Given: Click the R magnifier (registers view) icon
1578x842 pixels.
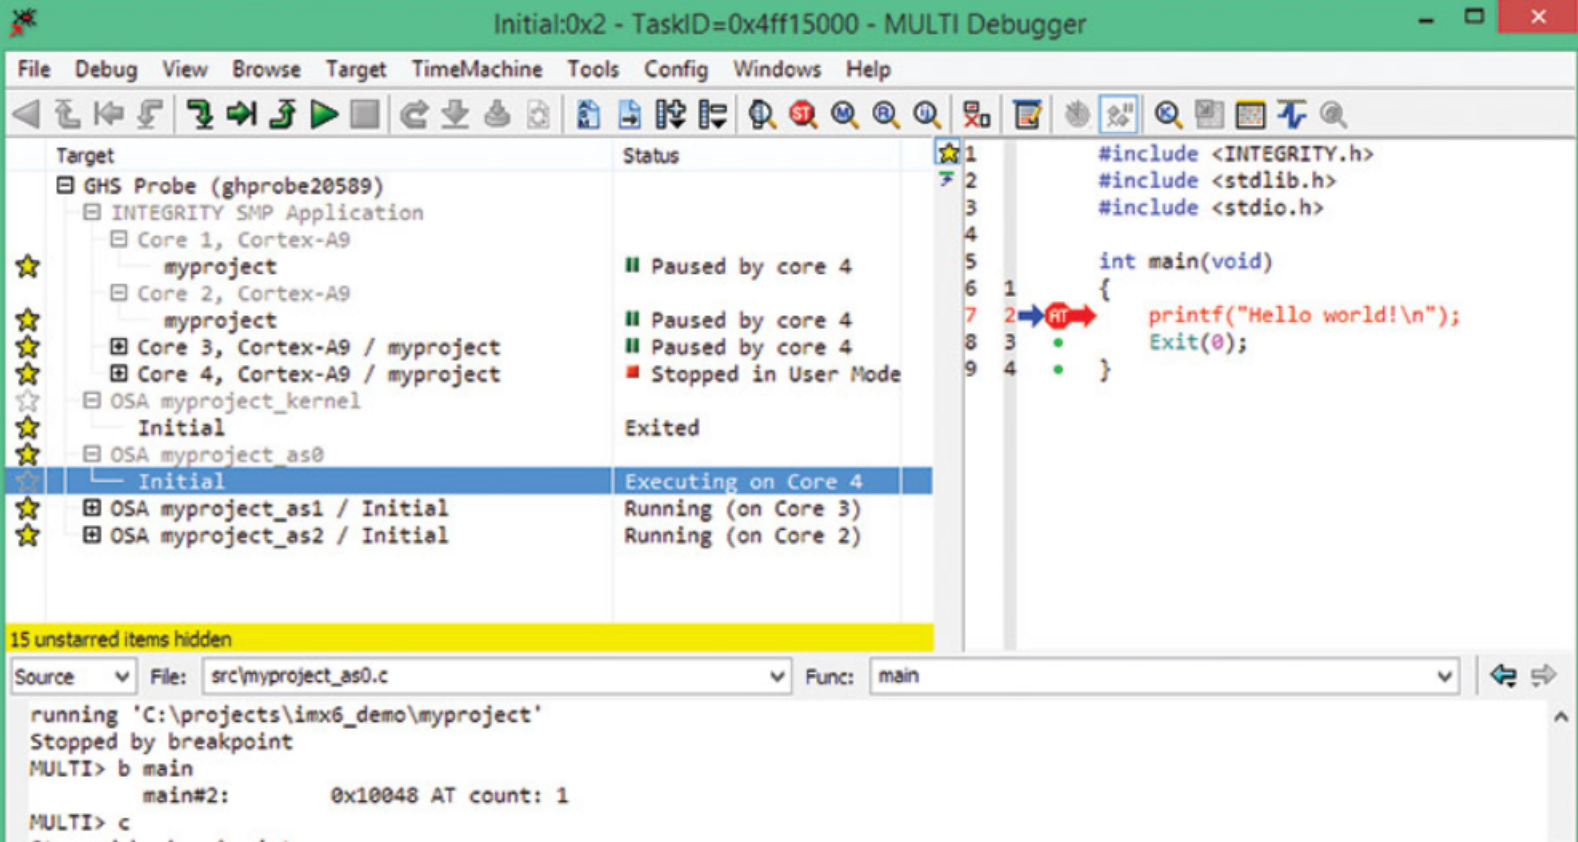Looking at the screenshot, I should (886, 114).
